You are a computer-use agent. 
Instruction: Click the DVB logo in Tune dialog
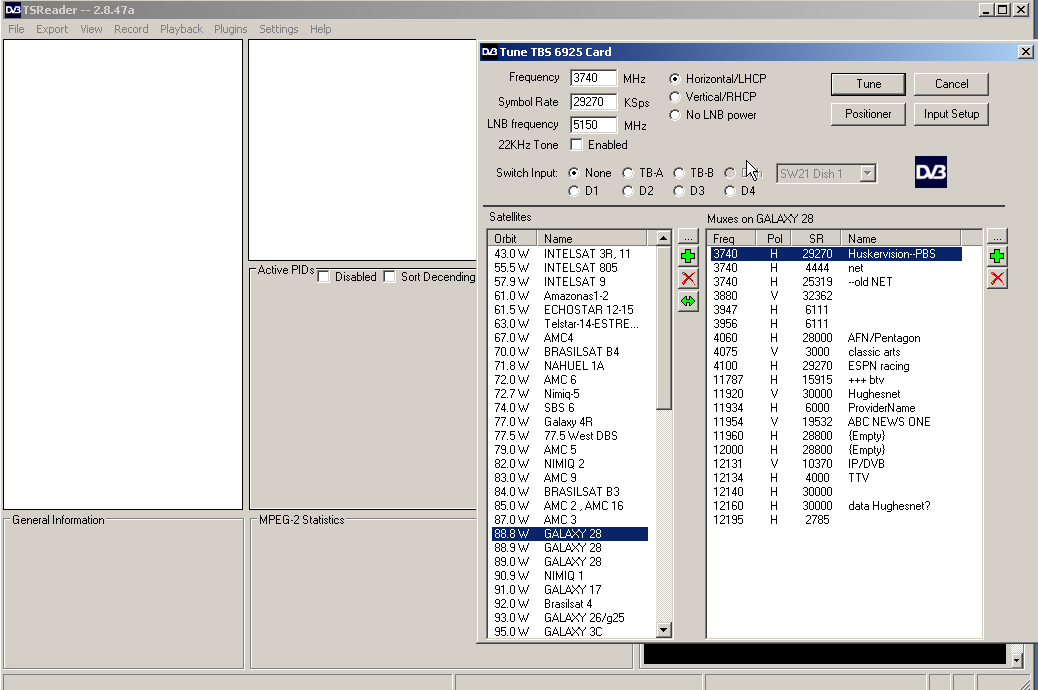click(931, 172)
